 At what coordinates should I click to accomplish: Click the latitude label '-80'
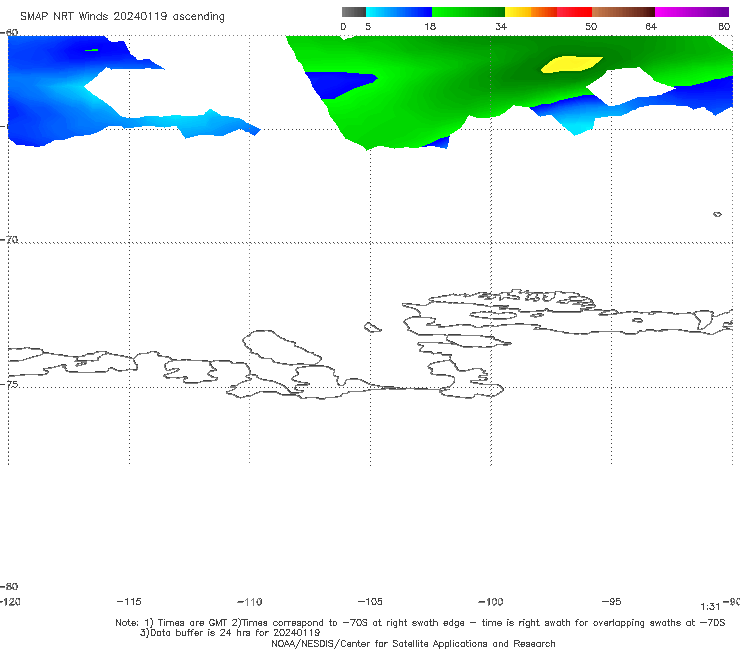click(9, 586)
